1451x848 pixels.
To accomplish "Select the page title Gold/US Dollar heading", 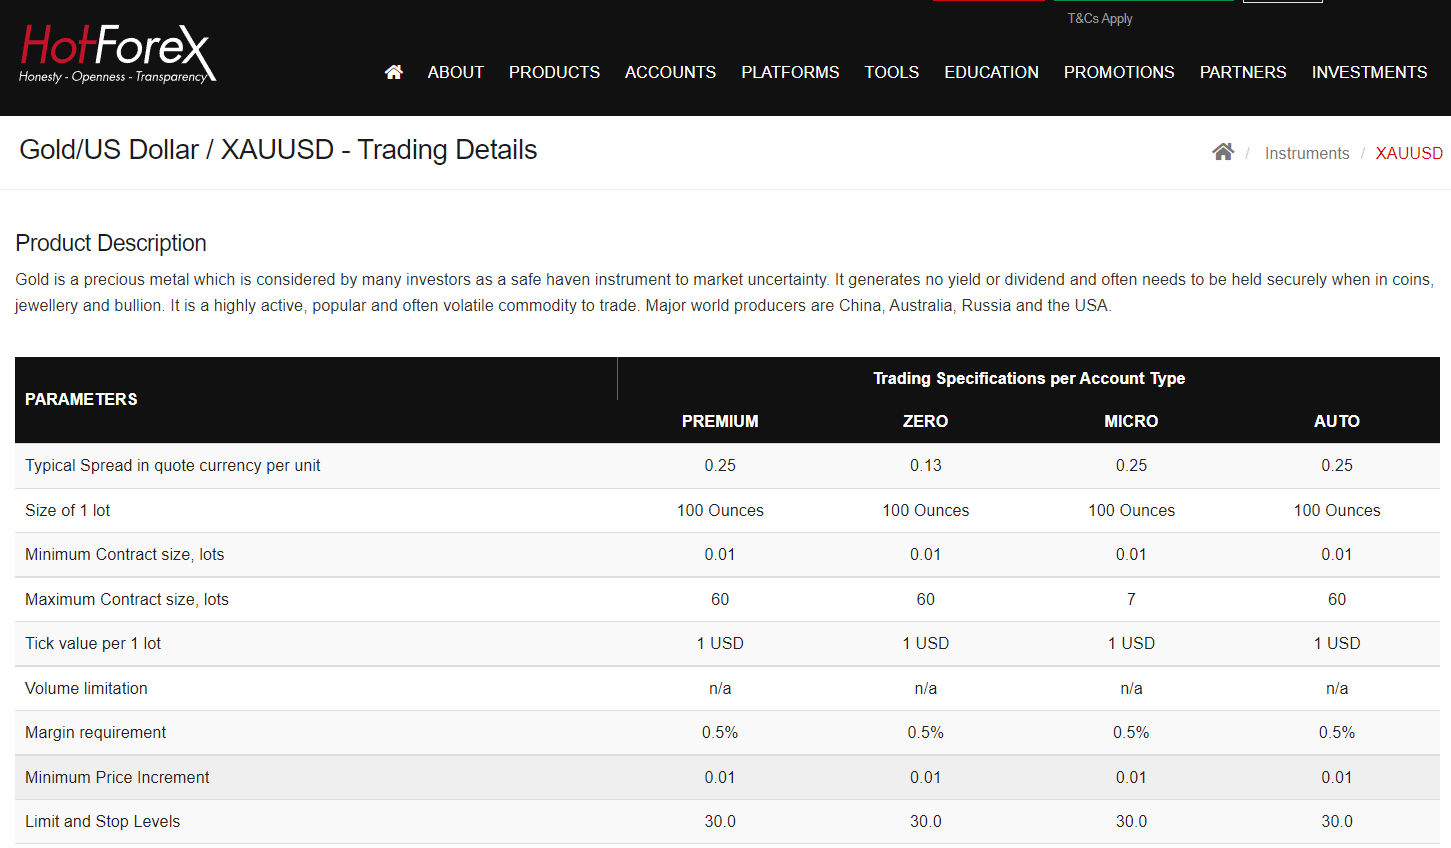I will pyautogui.click(x=278, y=150).
